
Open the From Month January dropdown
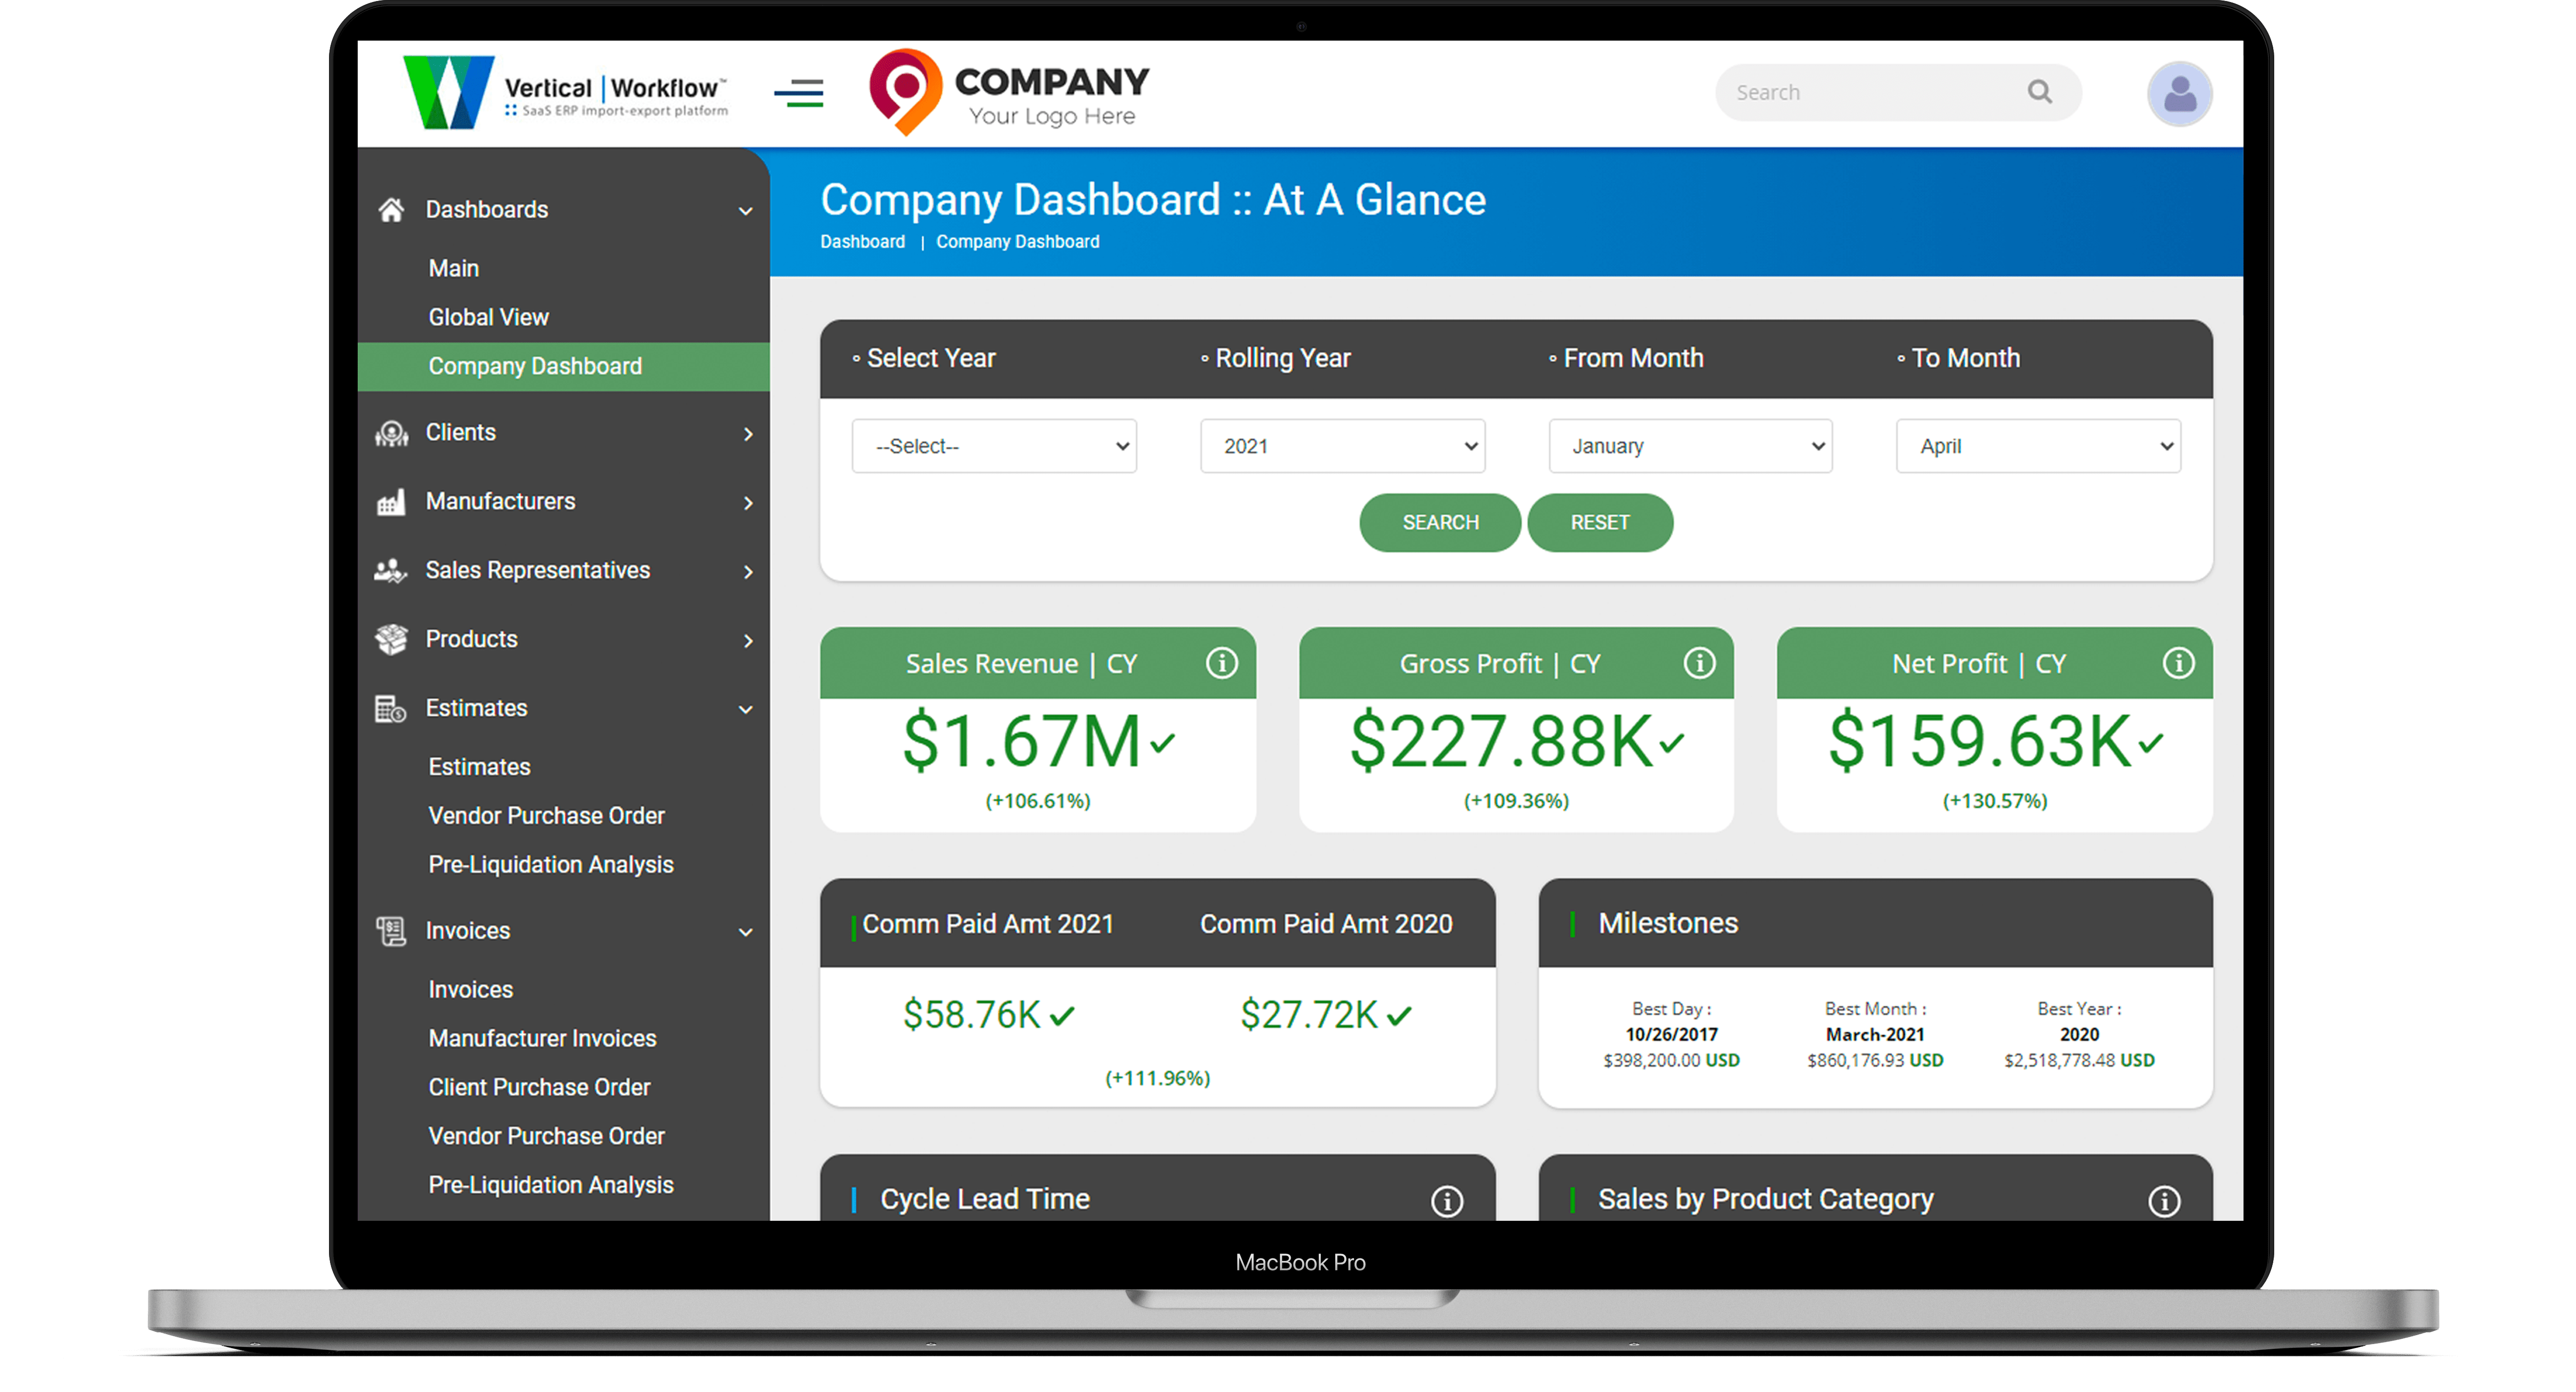(x=1690, y=446)
